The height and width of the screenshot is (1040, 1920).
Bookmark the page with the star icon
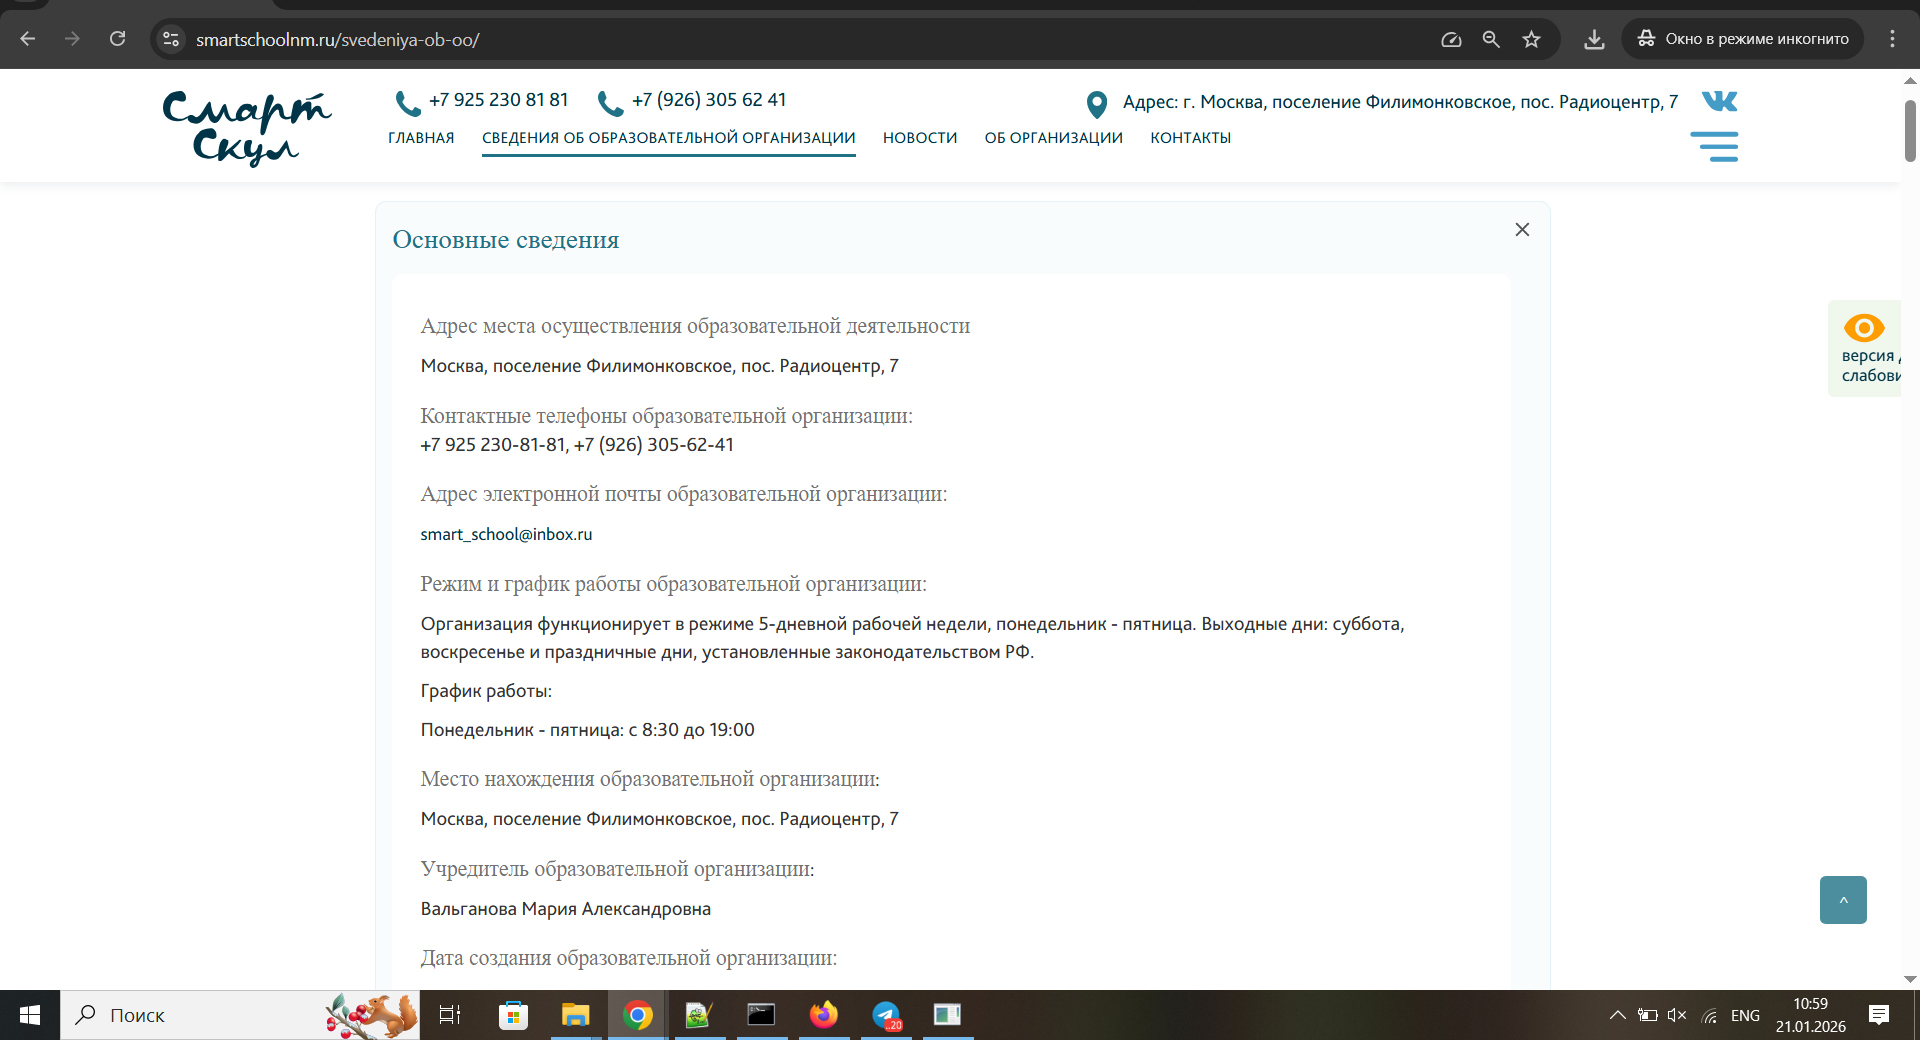[1532, 38]
